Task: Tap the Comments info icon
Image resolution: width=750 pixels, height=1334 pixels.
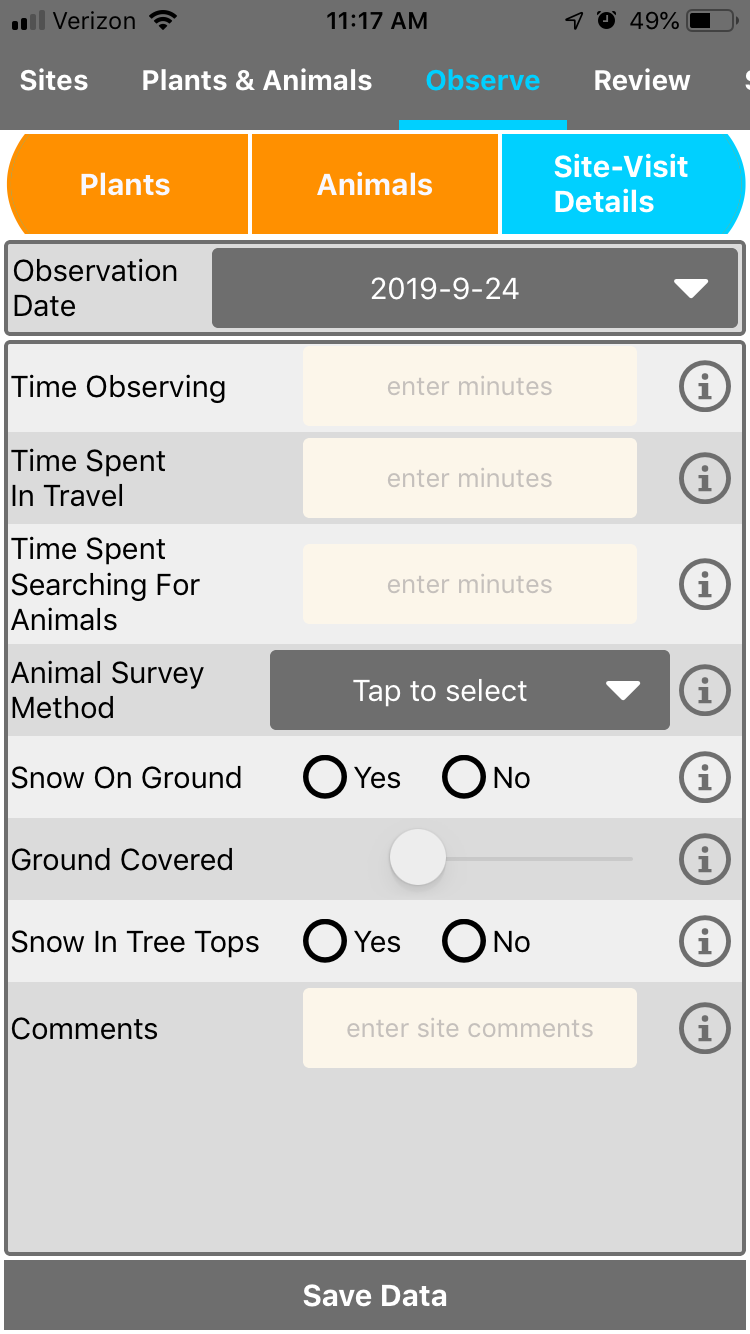Action: coord(704,1028)
